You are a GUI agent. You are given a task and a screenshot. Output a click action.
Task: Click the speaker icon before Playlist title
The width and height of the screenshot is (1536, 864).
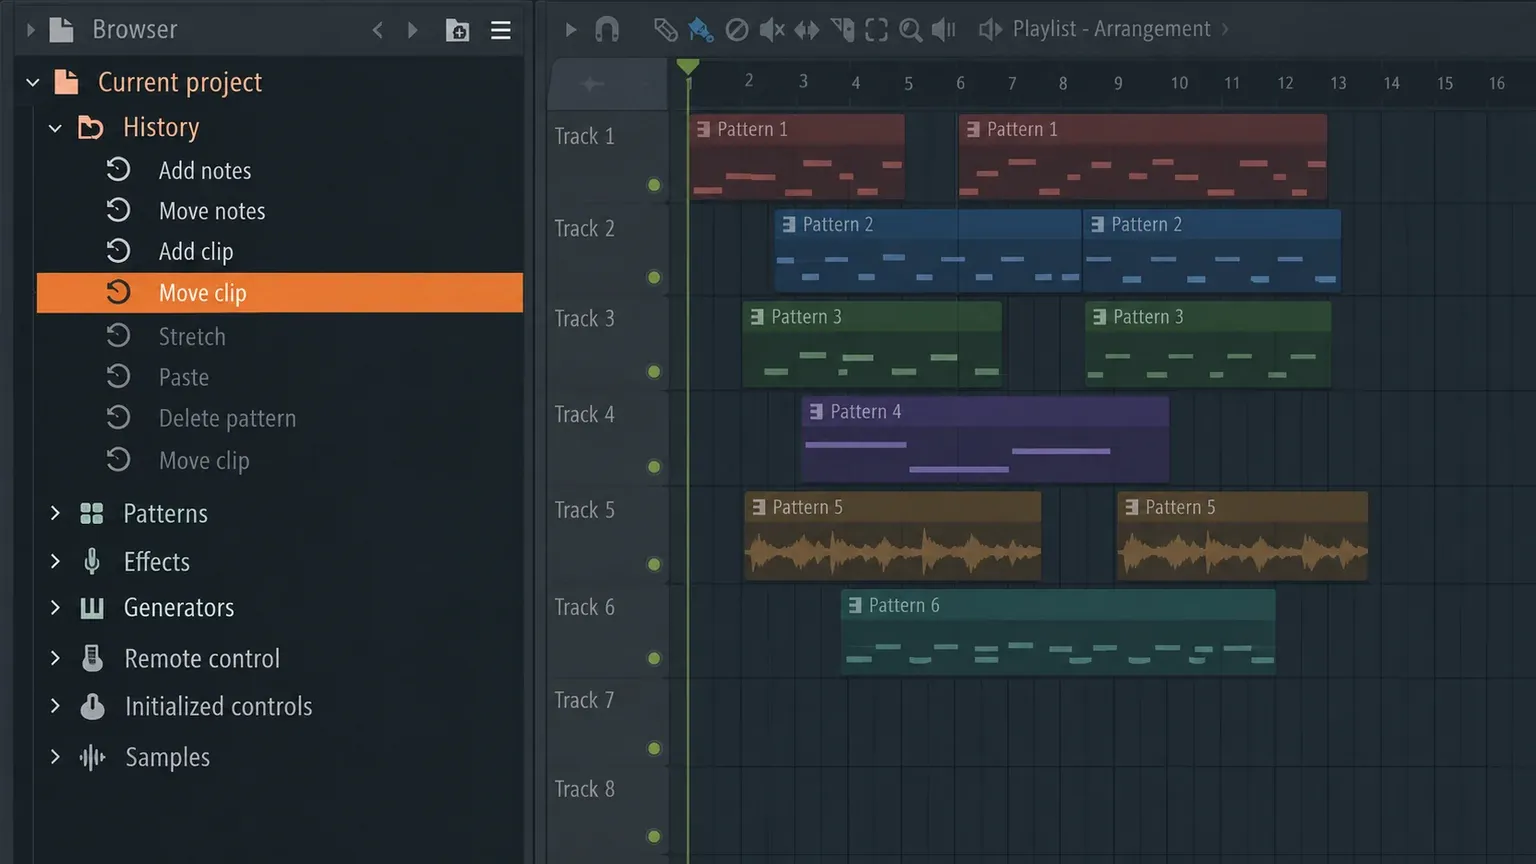point(990,30)
